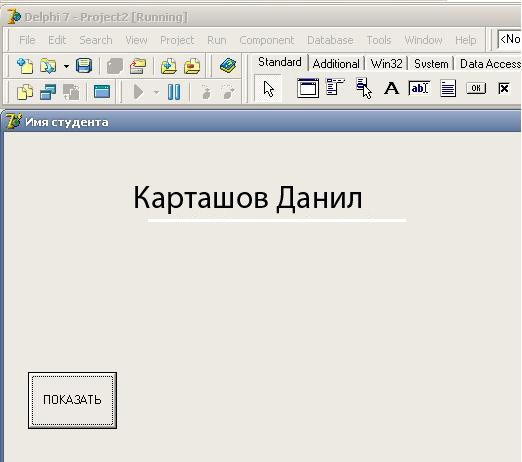Select the Button component OK icon

(x=476, y=88)
